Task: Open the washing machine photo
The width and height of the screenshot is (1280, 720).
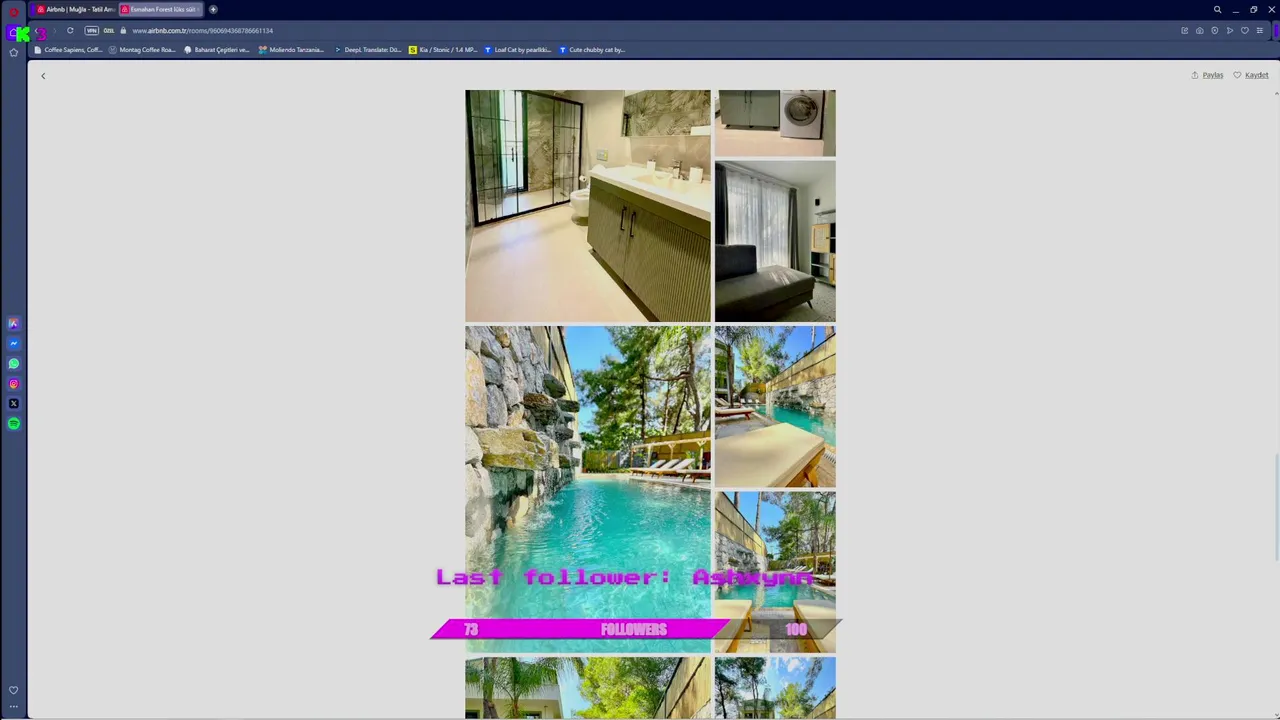Action: click(x=775, y=123)
